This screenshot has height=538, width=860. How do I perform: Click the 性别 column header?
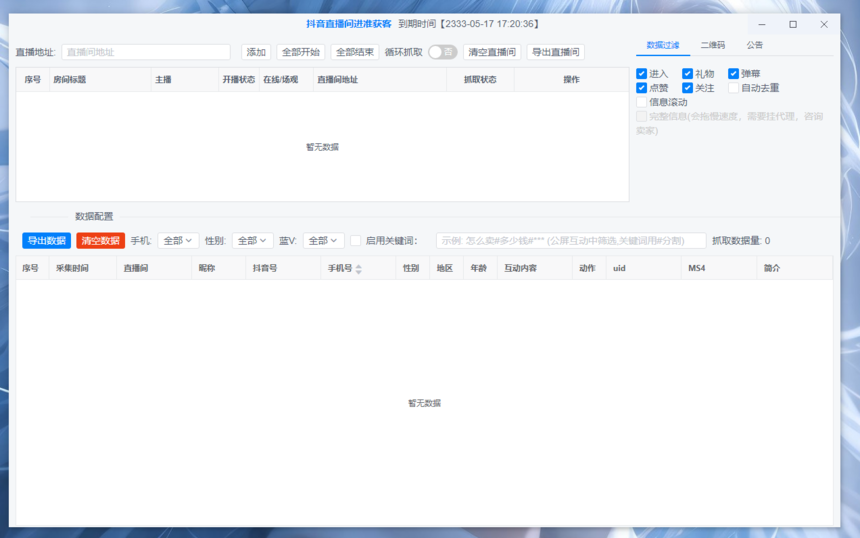(411, 268)
